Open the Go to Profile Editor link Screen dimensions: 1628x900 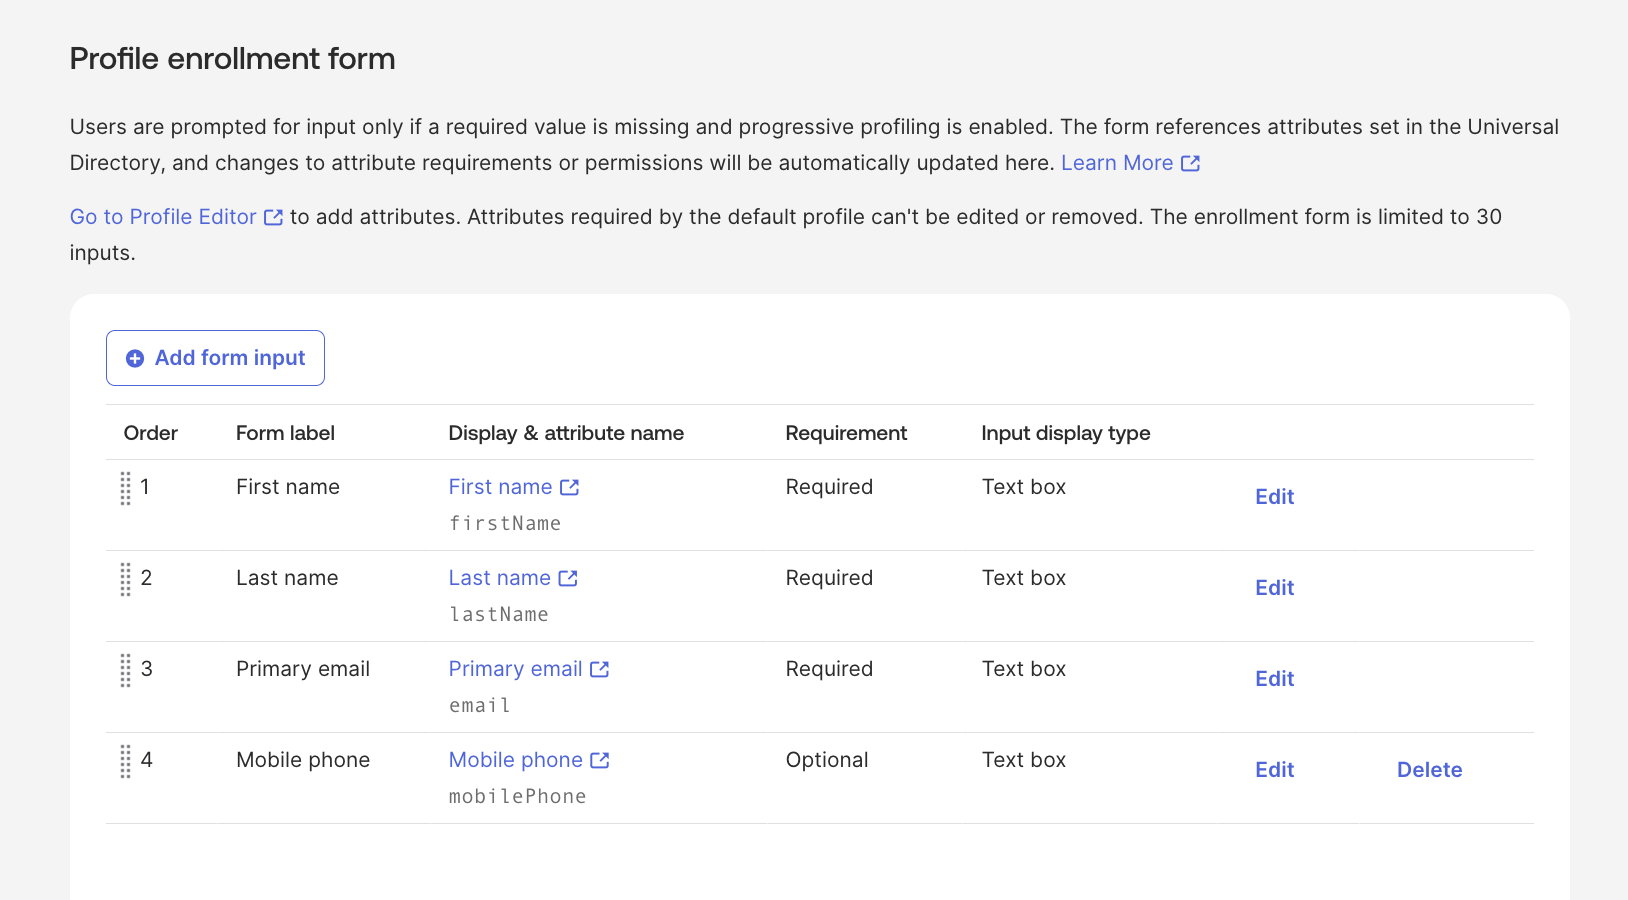click(163, 217)
